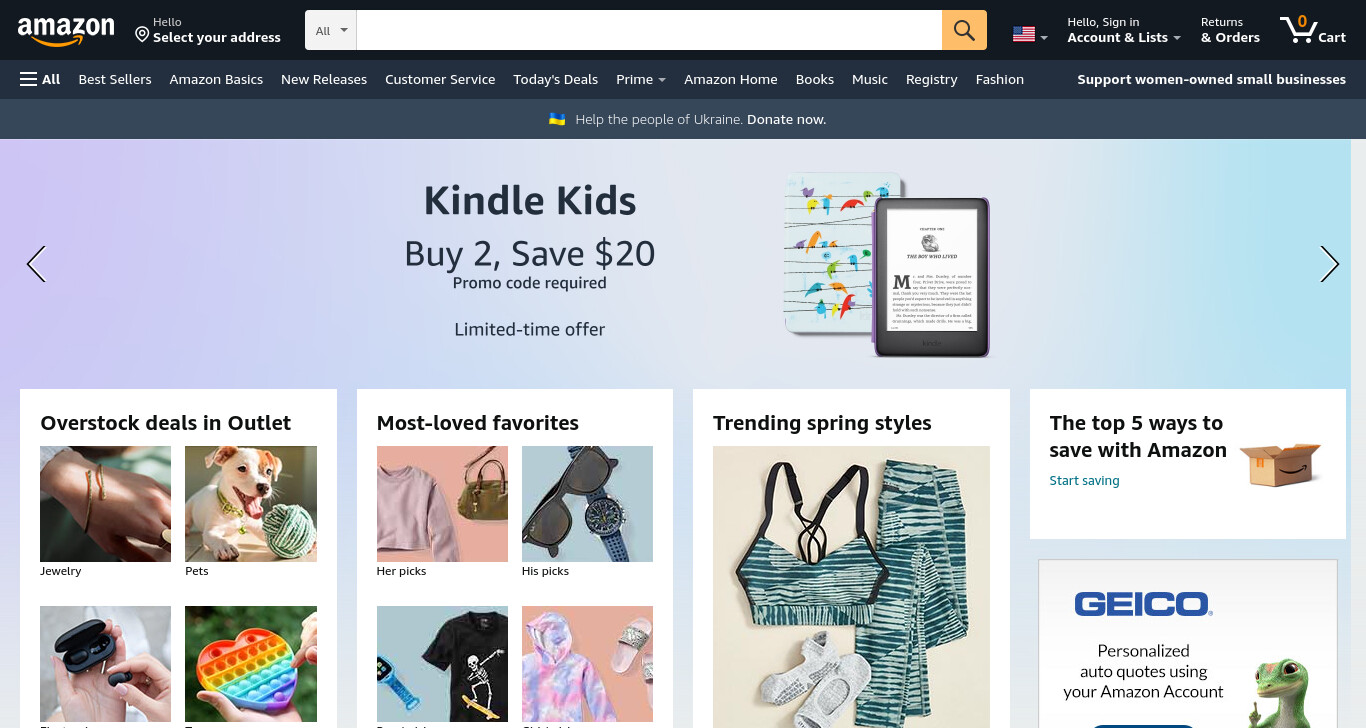Open the hamburger All menu
The width and height of the screenshot is (1366, 728).
click(40, 79)
